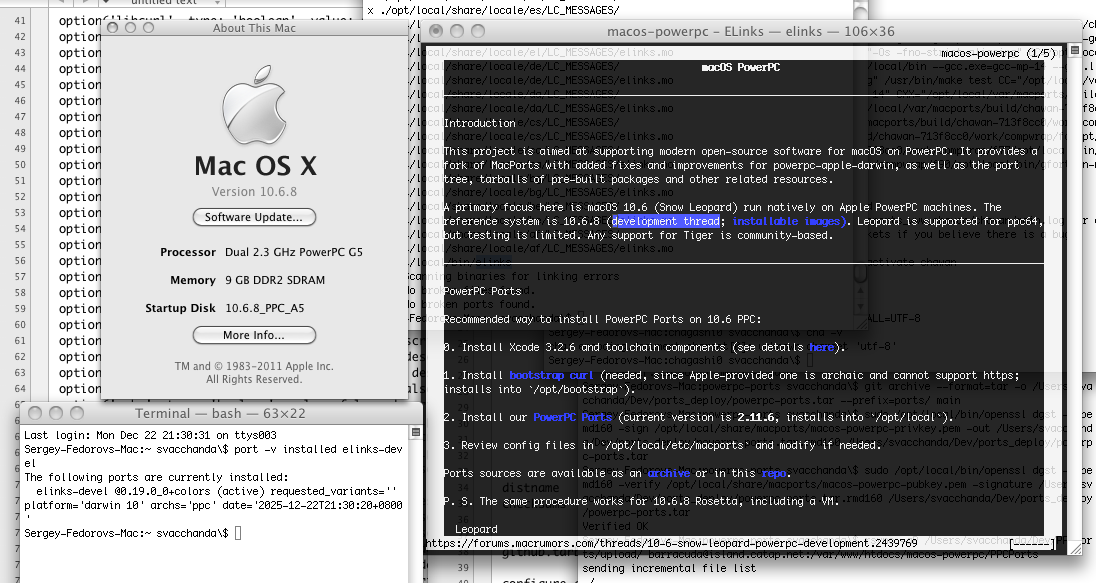Close the ELinks terminal window
Image resolution: width=1096 pixels, height=583 pixels.
click(436, 31)
